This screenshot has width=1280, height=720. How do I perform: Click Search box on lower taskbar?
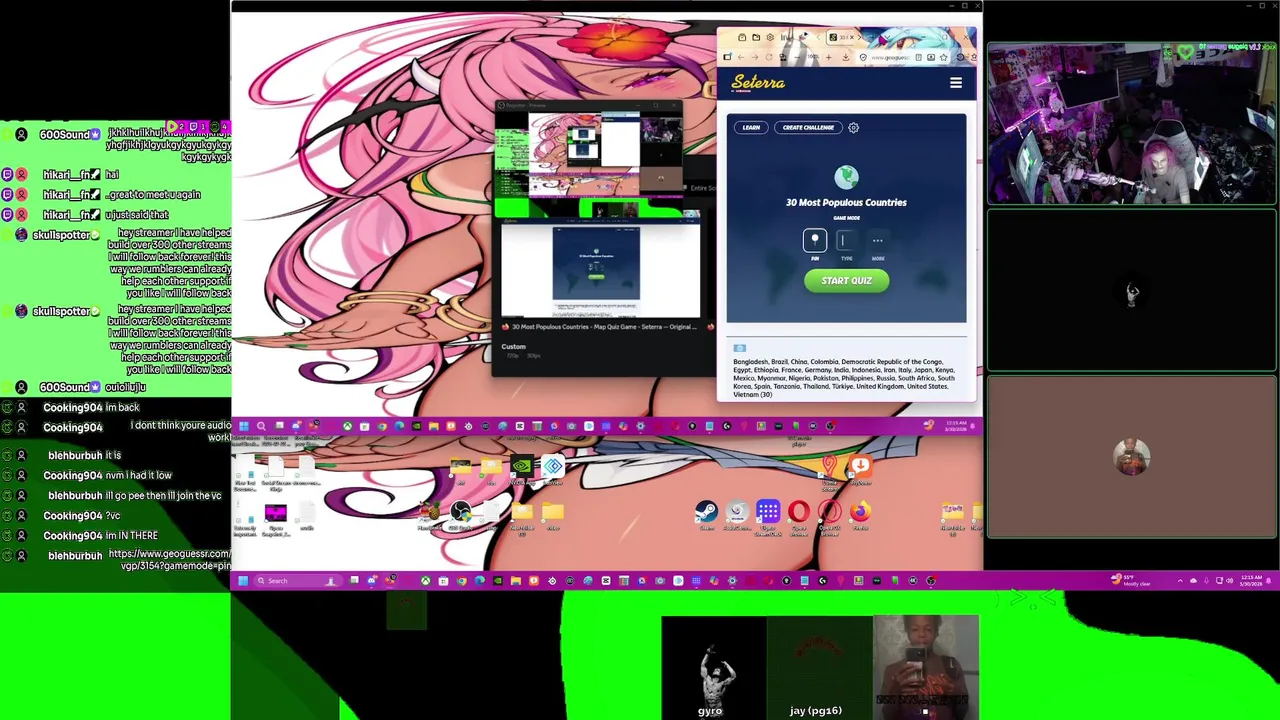296,580
